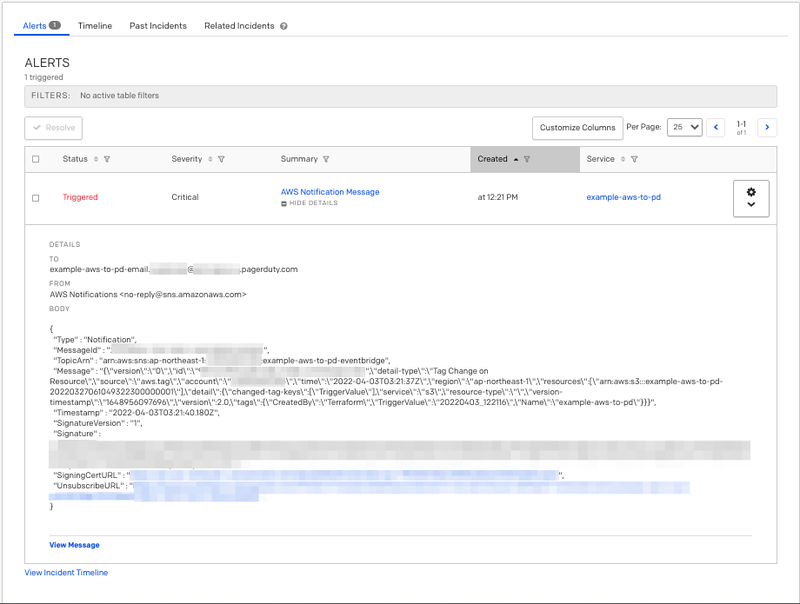The height and width of the screenshot is (604, 800).
Task: Switch to the Timeline tab
Action: pos(95,26)
